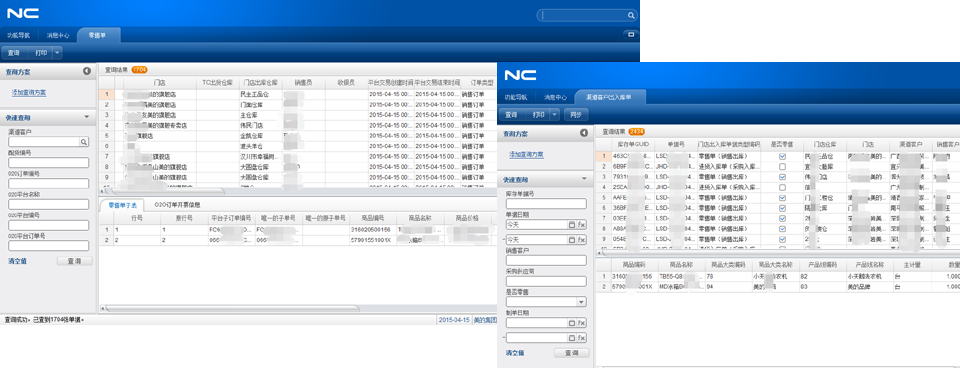Click 打印 toolbar button in the 零售单 window
The width and height of the screenshot is (960, 368).
(40, 53)
